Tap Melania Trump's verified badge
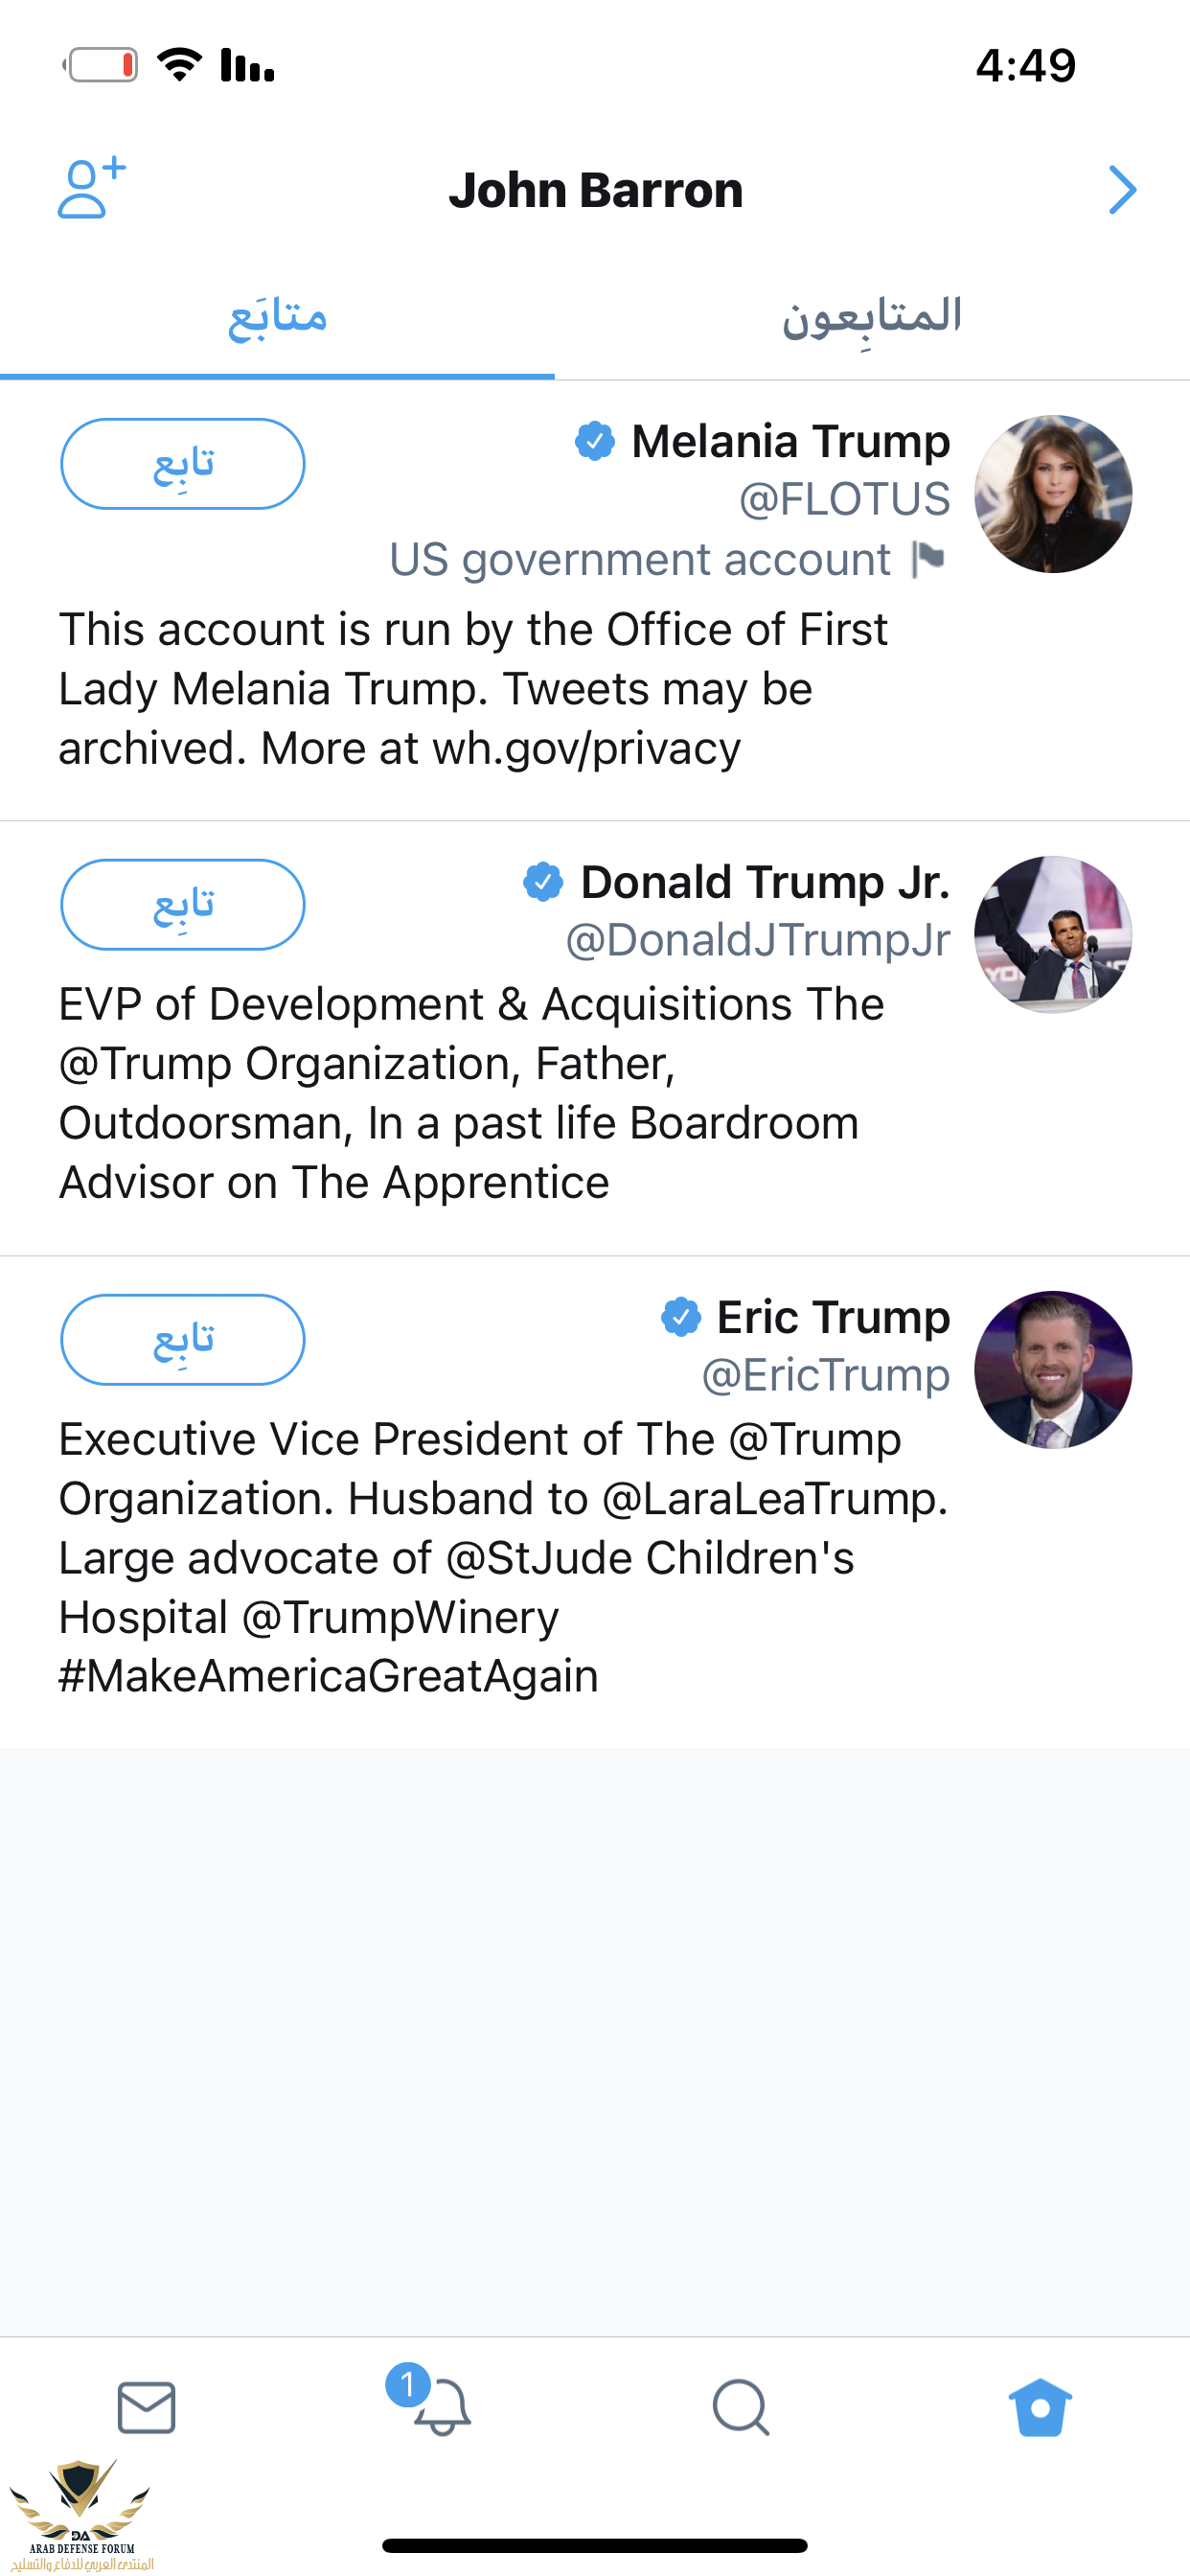Image resolution: width=1190 pixels, height=2576 pixels. coord(595,441)
